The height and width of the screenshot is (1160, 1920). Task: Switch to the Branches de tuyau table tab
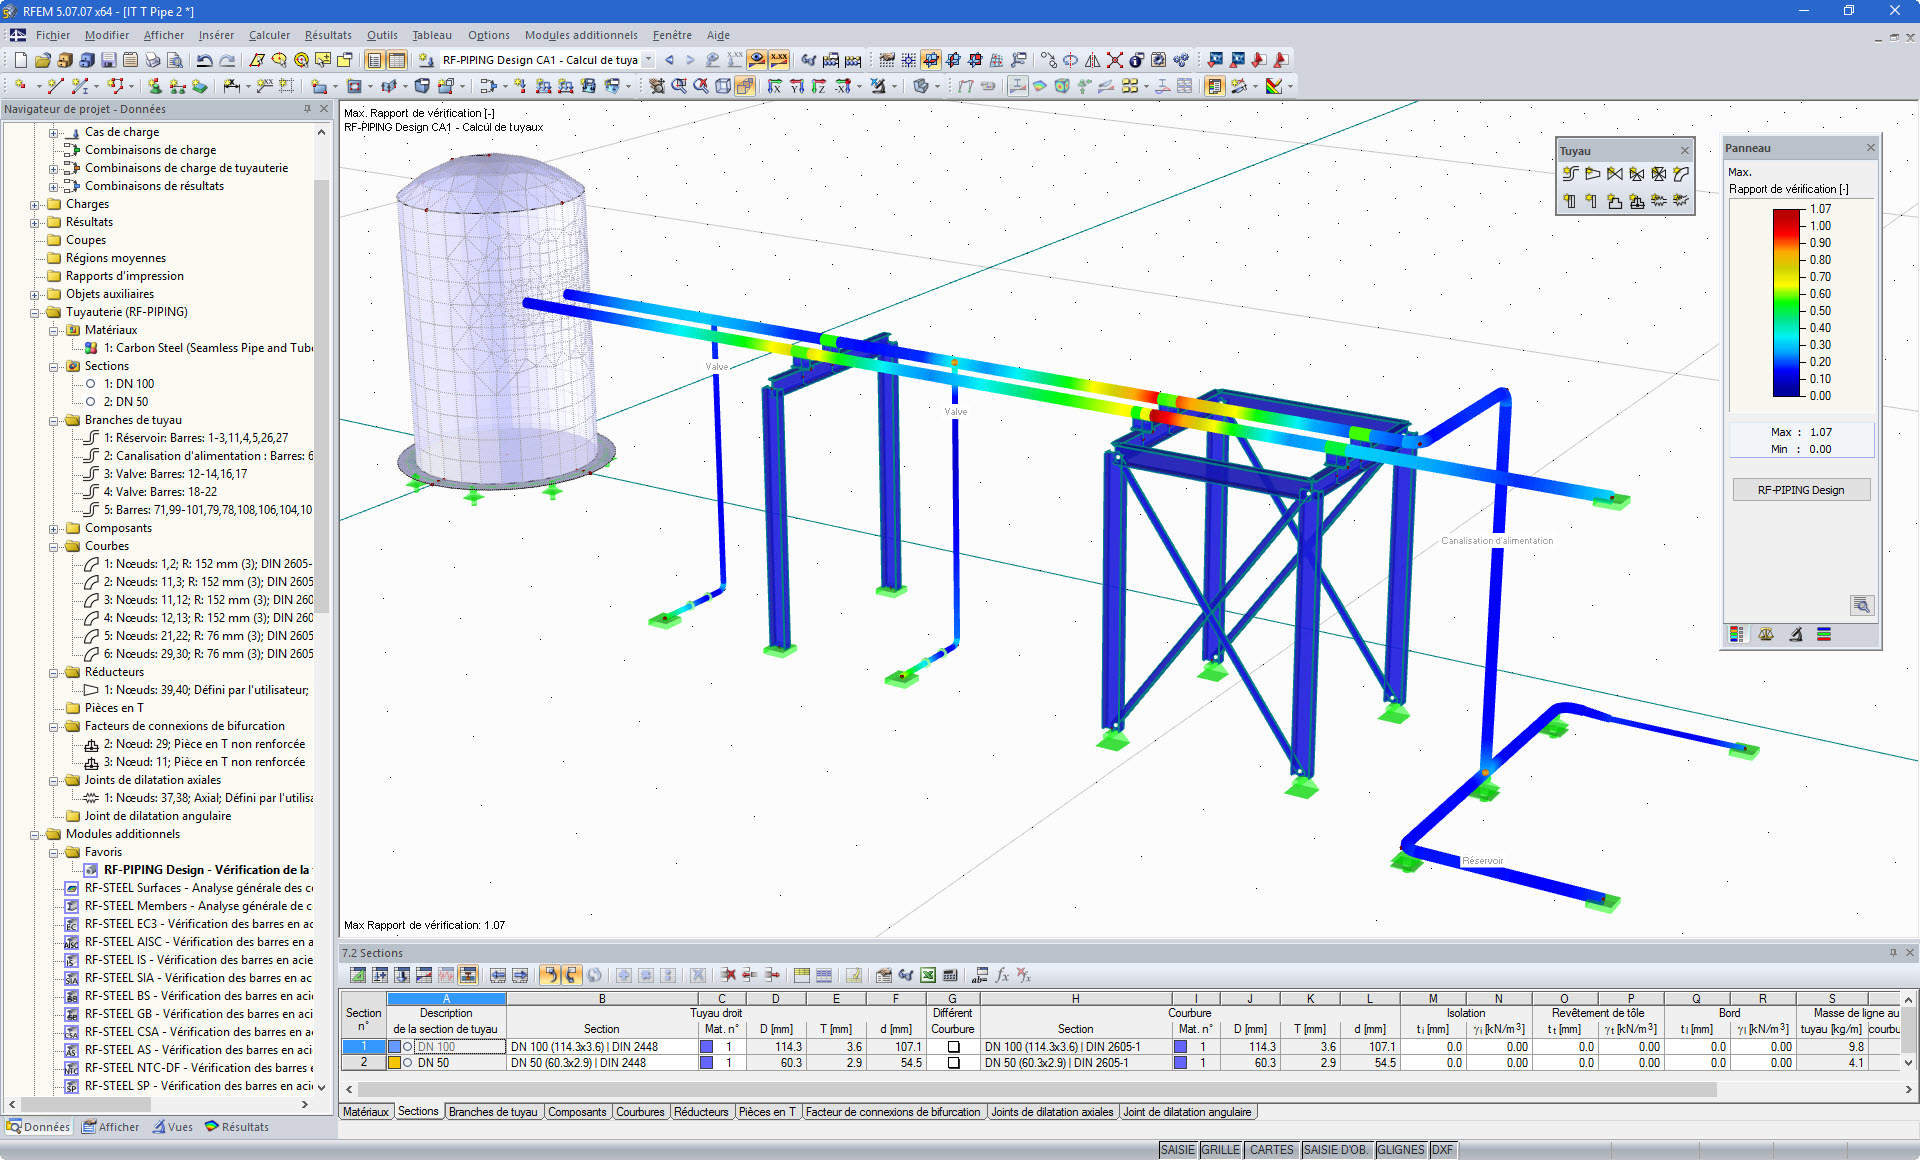click(x=493, y=1112)
